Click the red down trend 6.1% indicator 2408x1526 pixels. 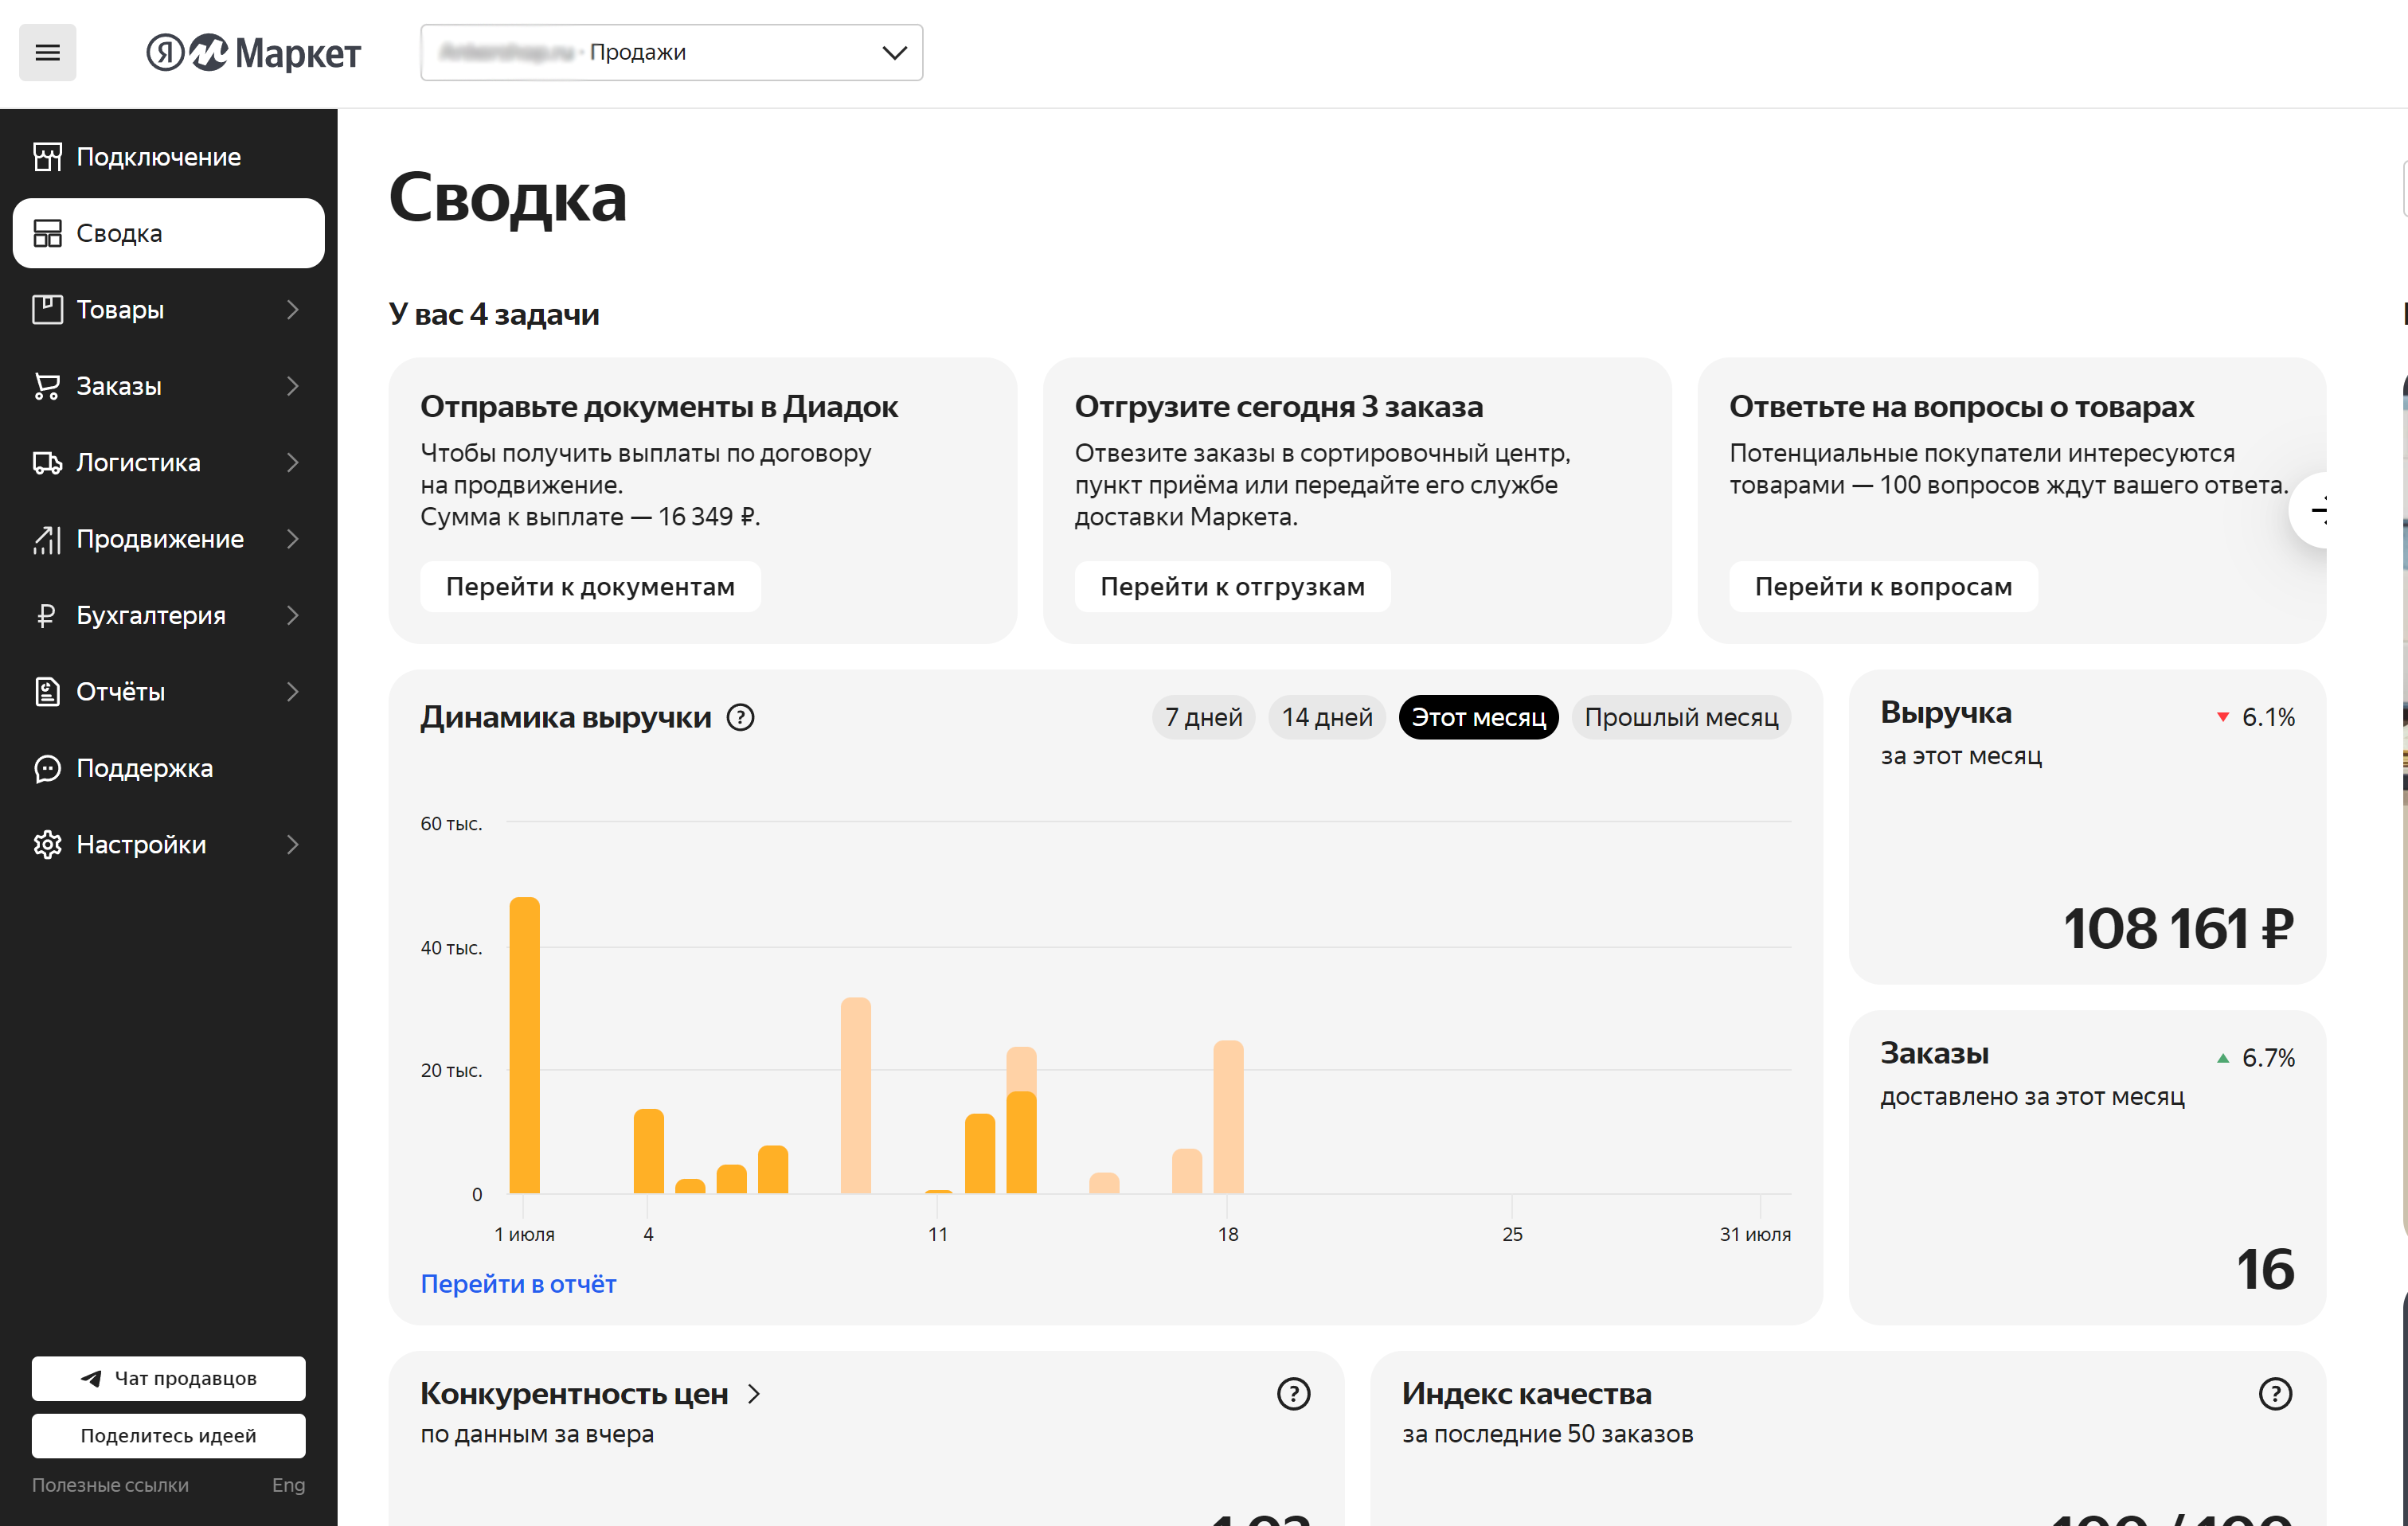(x=2255, y=717)
